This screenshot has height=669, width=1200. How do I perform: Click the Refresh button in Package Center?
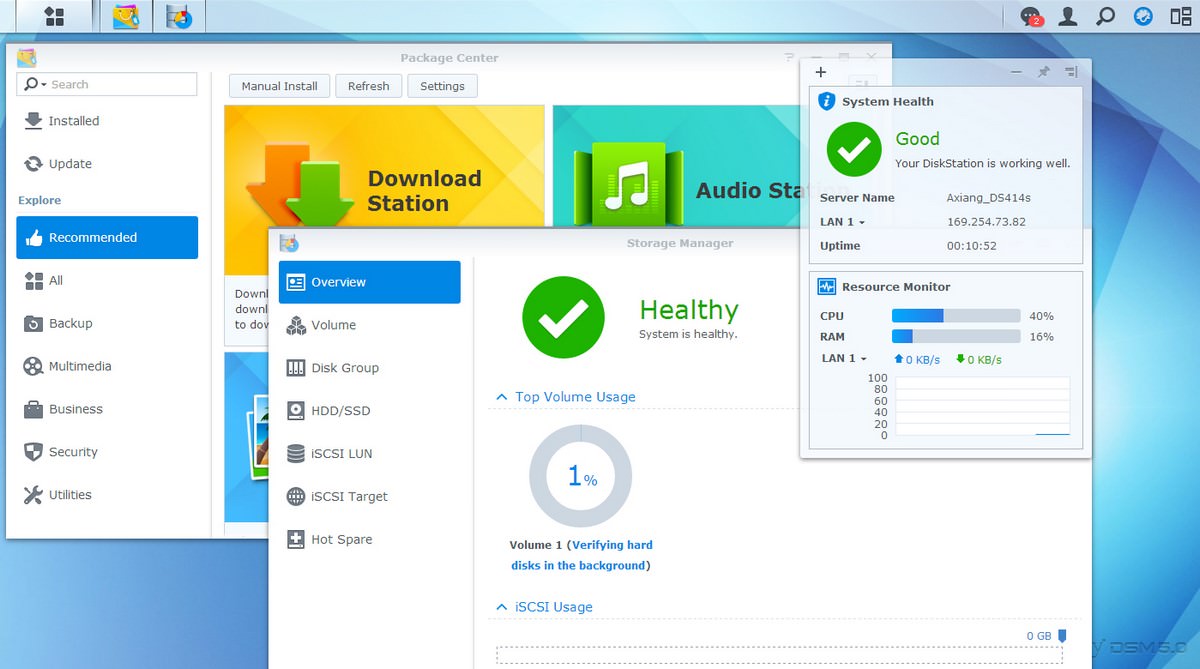(368, 86)
